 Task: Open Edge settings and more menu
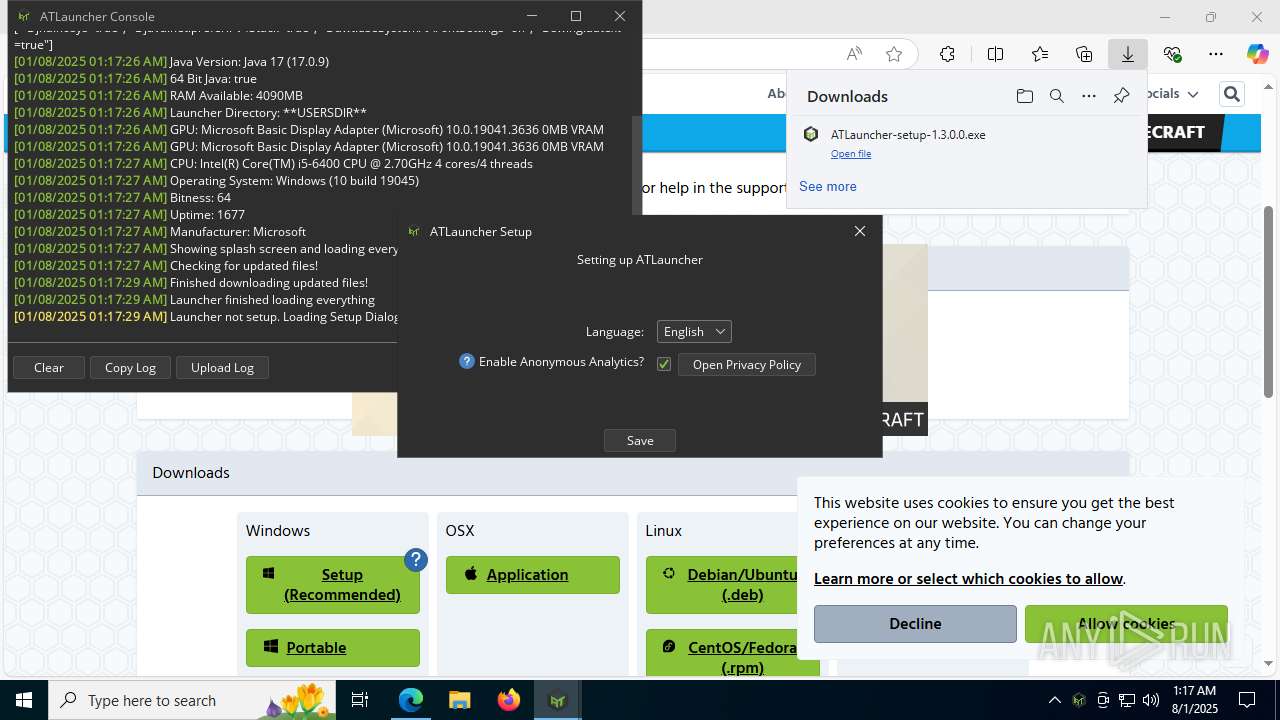point(1216,54)
